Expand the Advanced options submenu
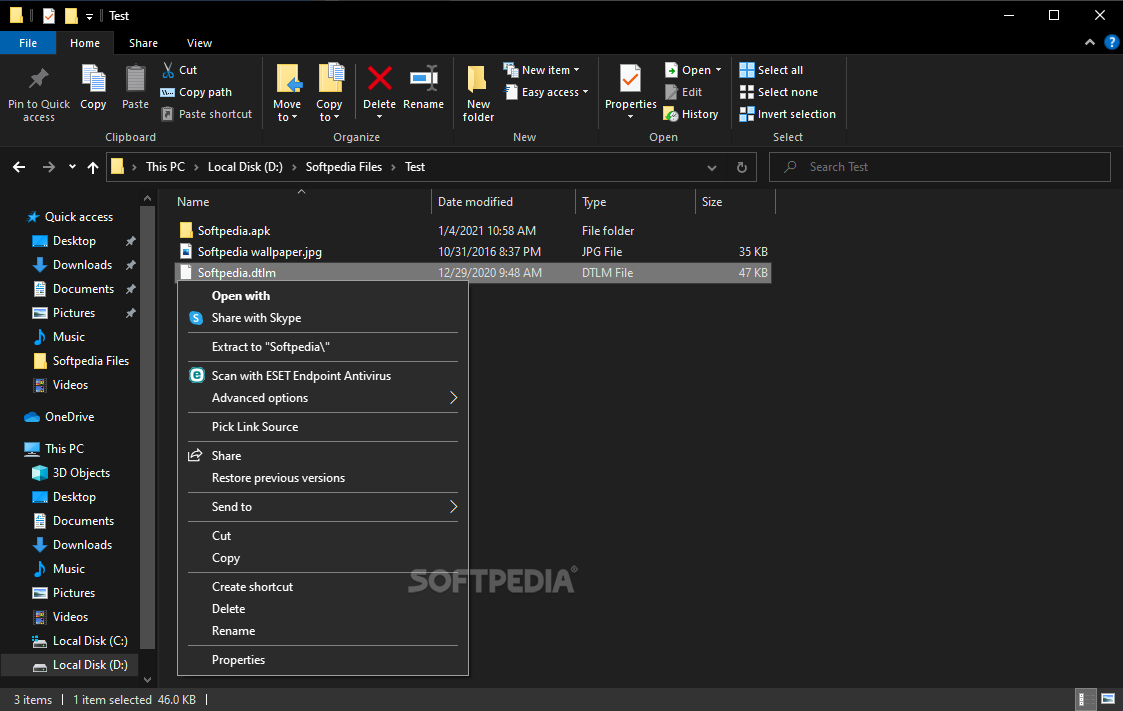 453,397
